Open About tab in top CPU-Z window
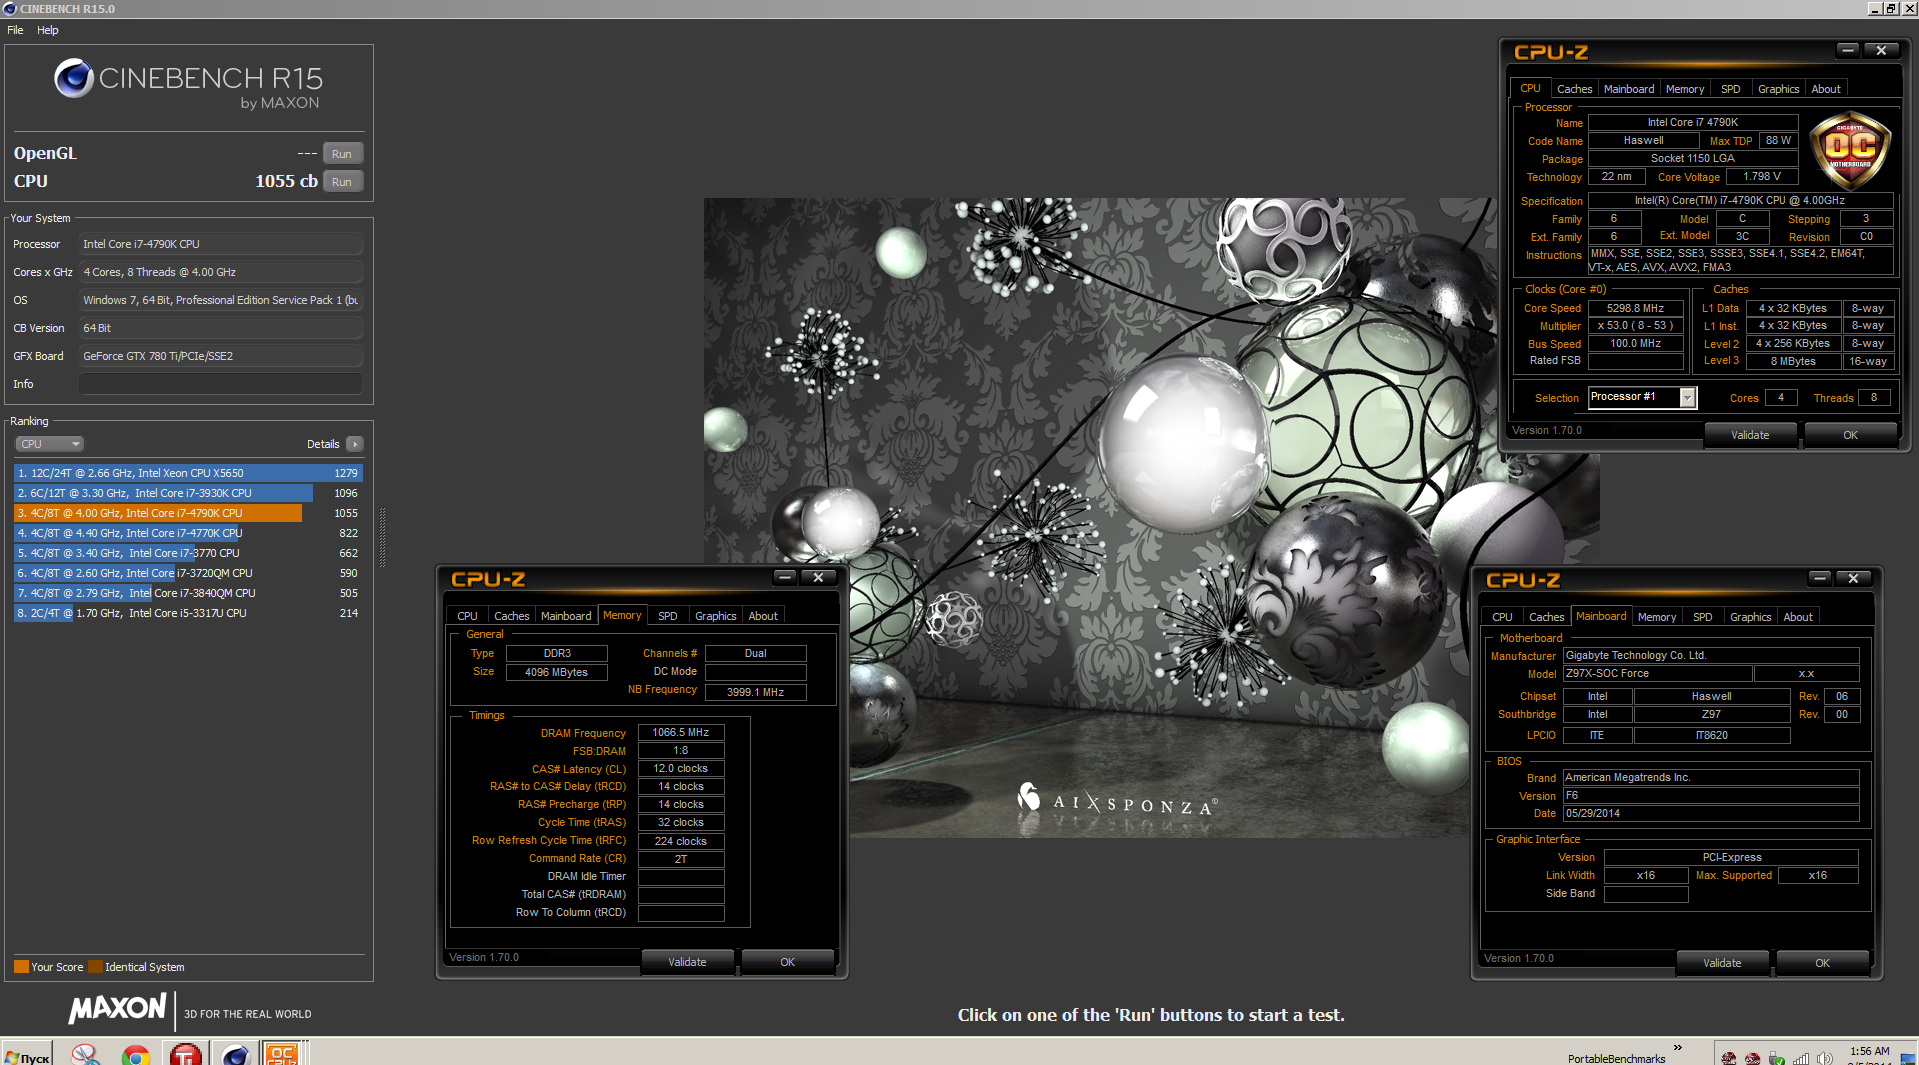 point(1826,89)
